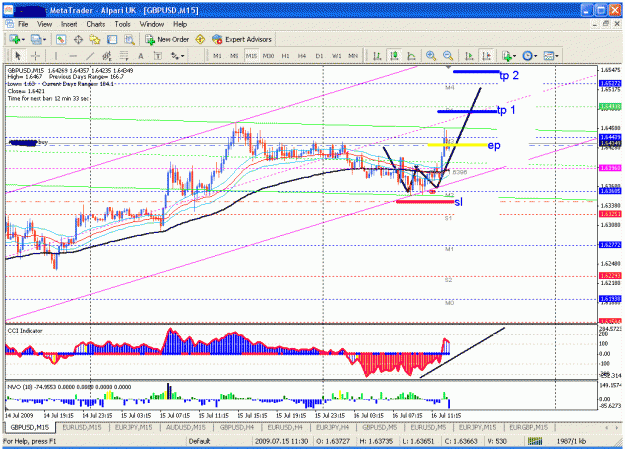Click the Zoom In magnifier
Image resolution: width=625 pixels, height=449 pixels.
pos(431,56)
